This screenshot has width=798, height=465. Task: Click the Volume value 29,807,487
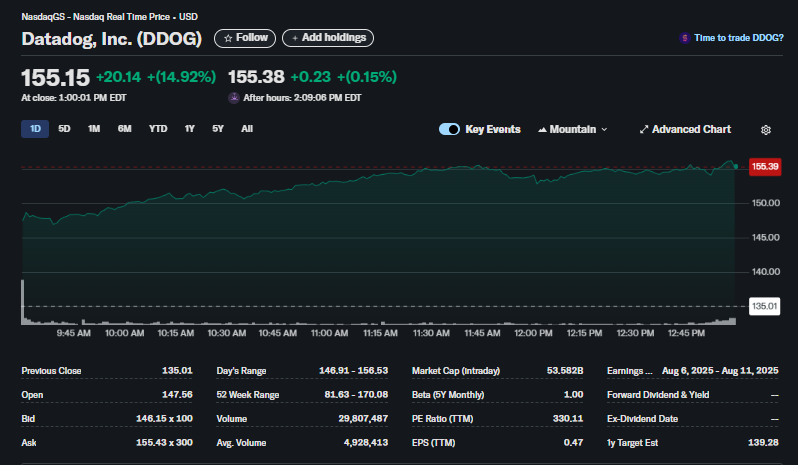[363, 419]
